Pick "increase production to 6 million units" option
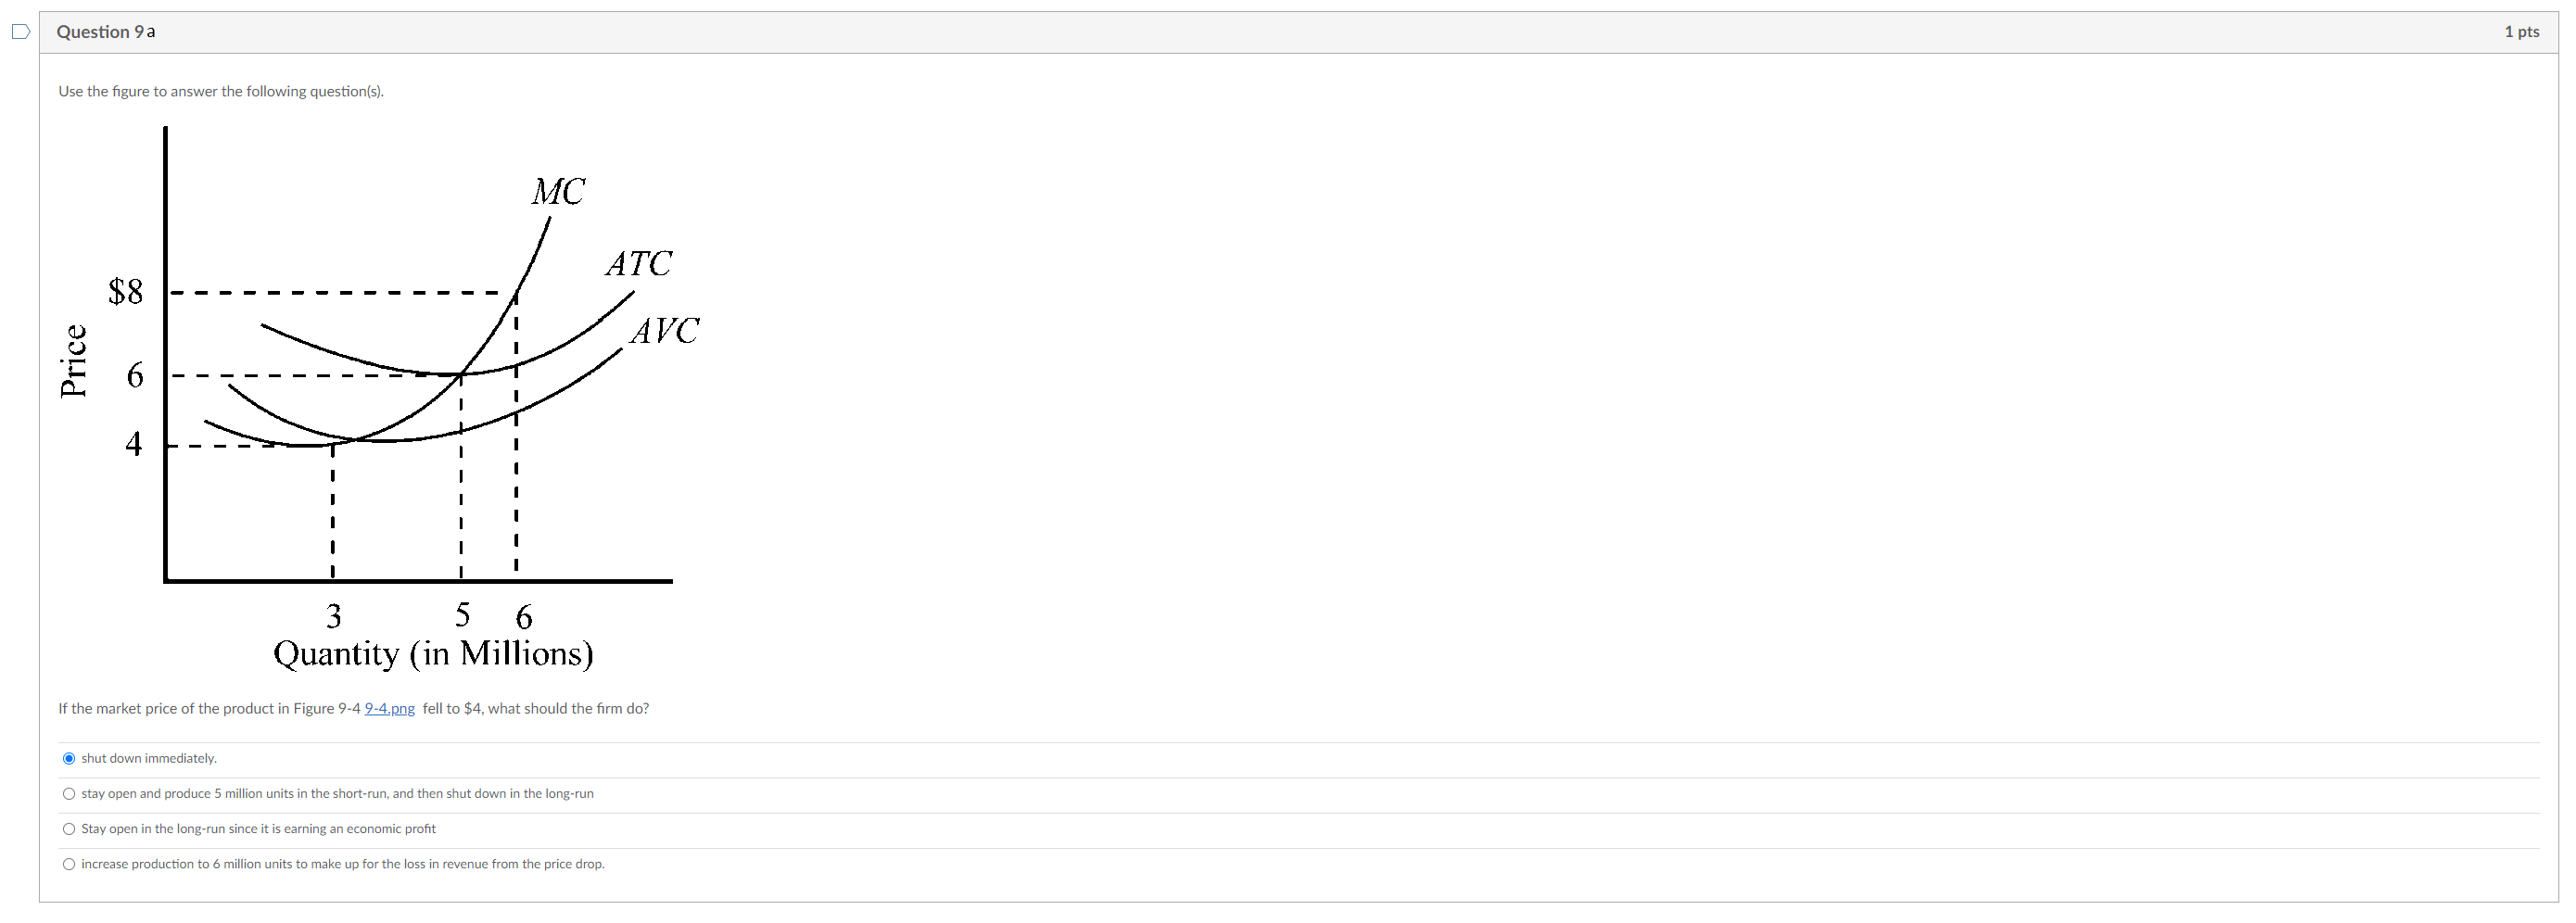This screenshot has height=923, width=2576. point(69,863)
